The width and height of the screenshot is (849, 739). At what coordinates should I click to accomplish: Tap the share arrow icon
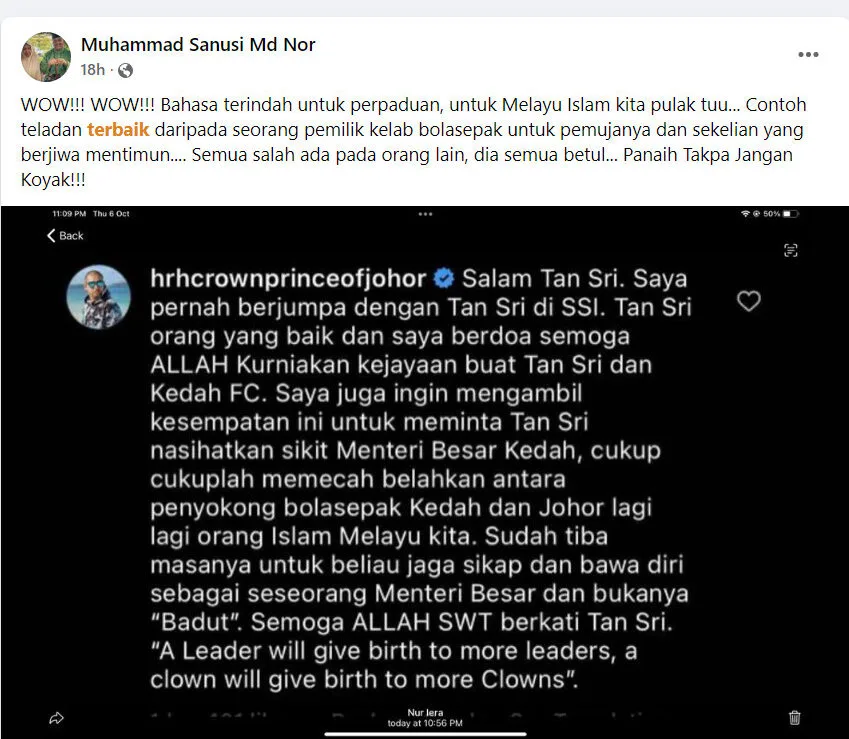56,718
